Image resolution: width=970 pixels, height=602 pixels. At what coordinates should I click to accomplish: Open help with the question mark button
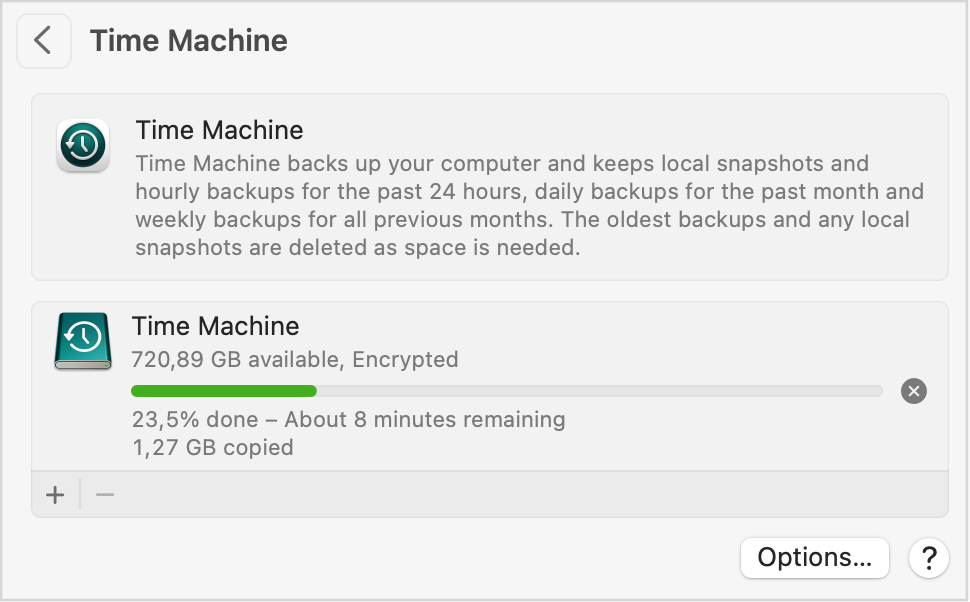pyautogui.click(x=929, y=557)
